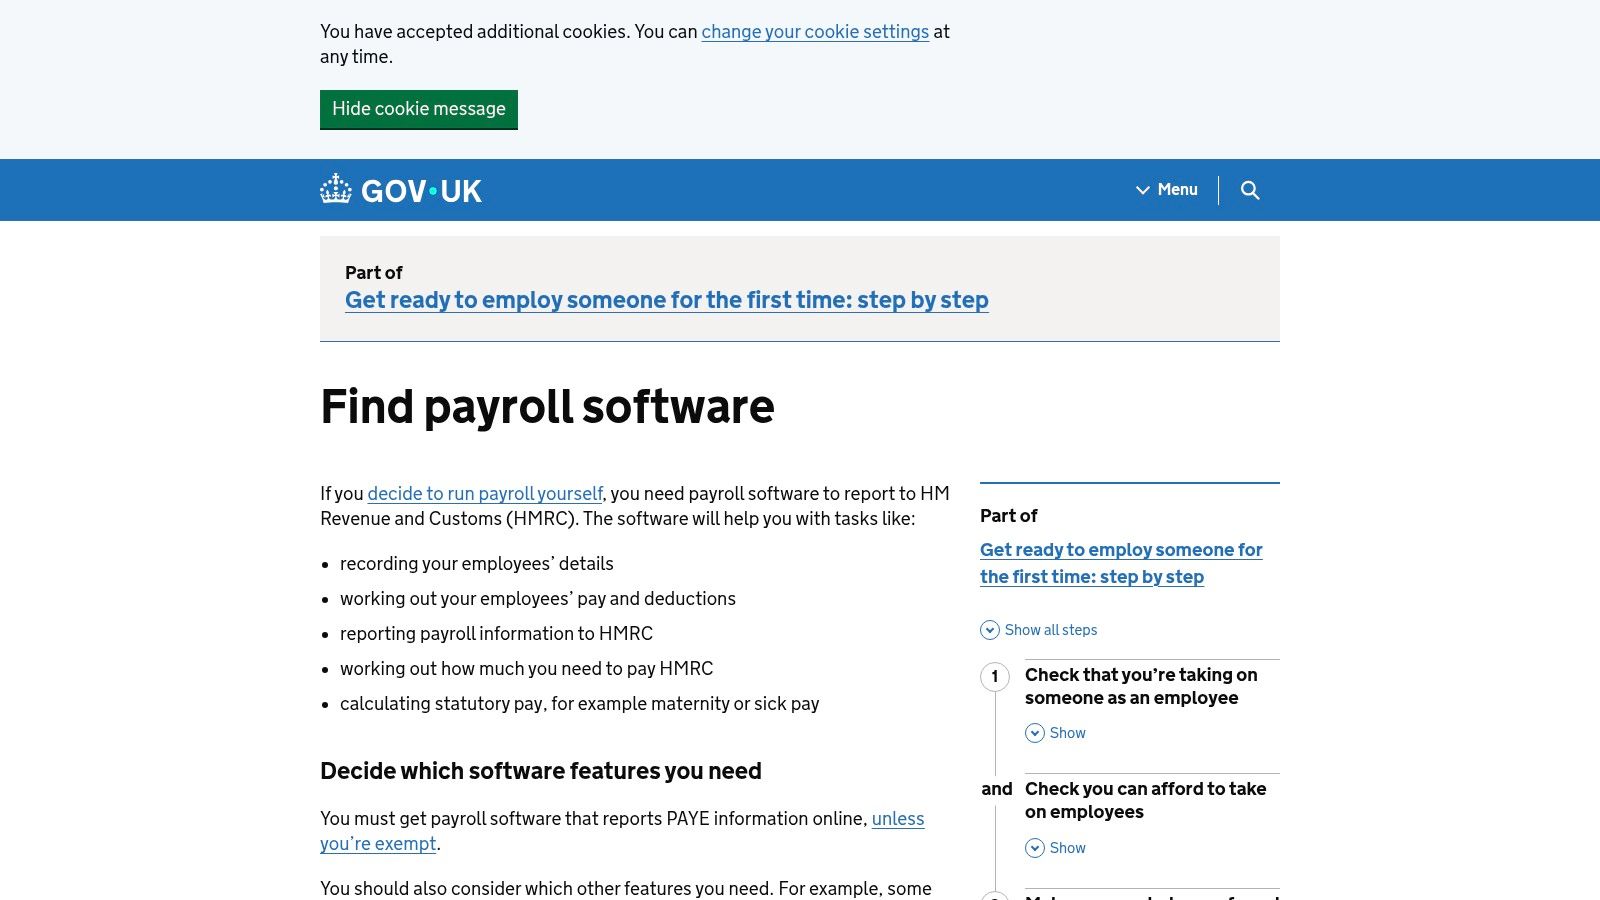Click the 'Find payroll software' page heading

click(x=547, y=406)
